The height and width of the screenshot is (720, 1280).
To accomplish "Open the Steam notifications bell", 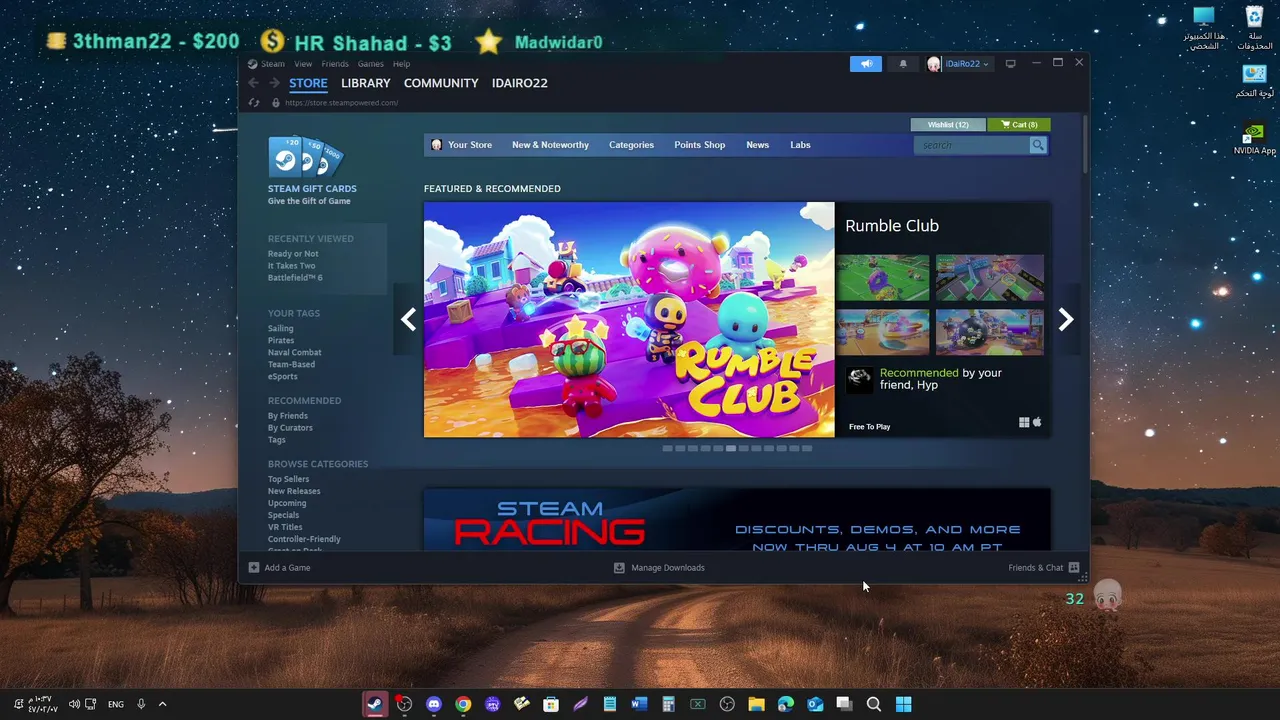I will click(903, 64).
